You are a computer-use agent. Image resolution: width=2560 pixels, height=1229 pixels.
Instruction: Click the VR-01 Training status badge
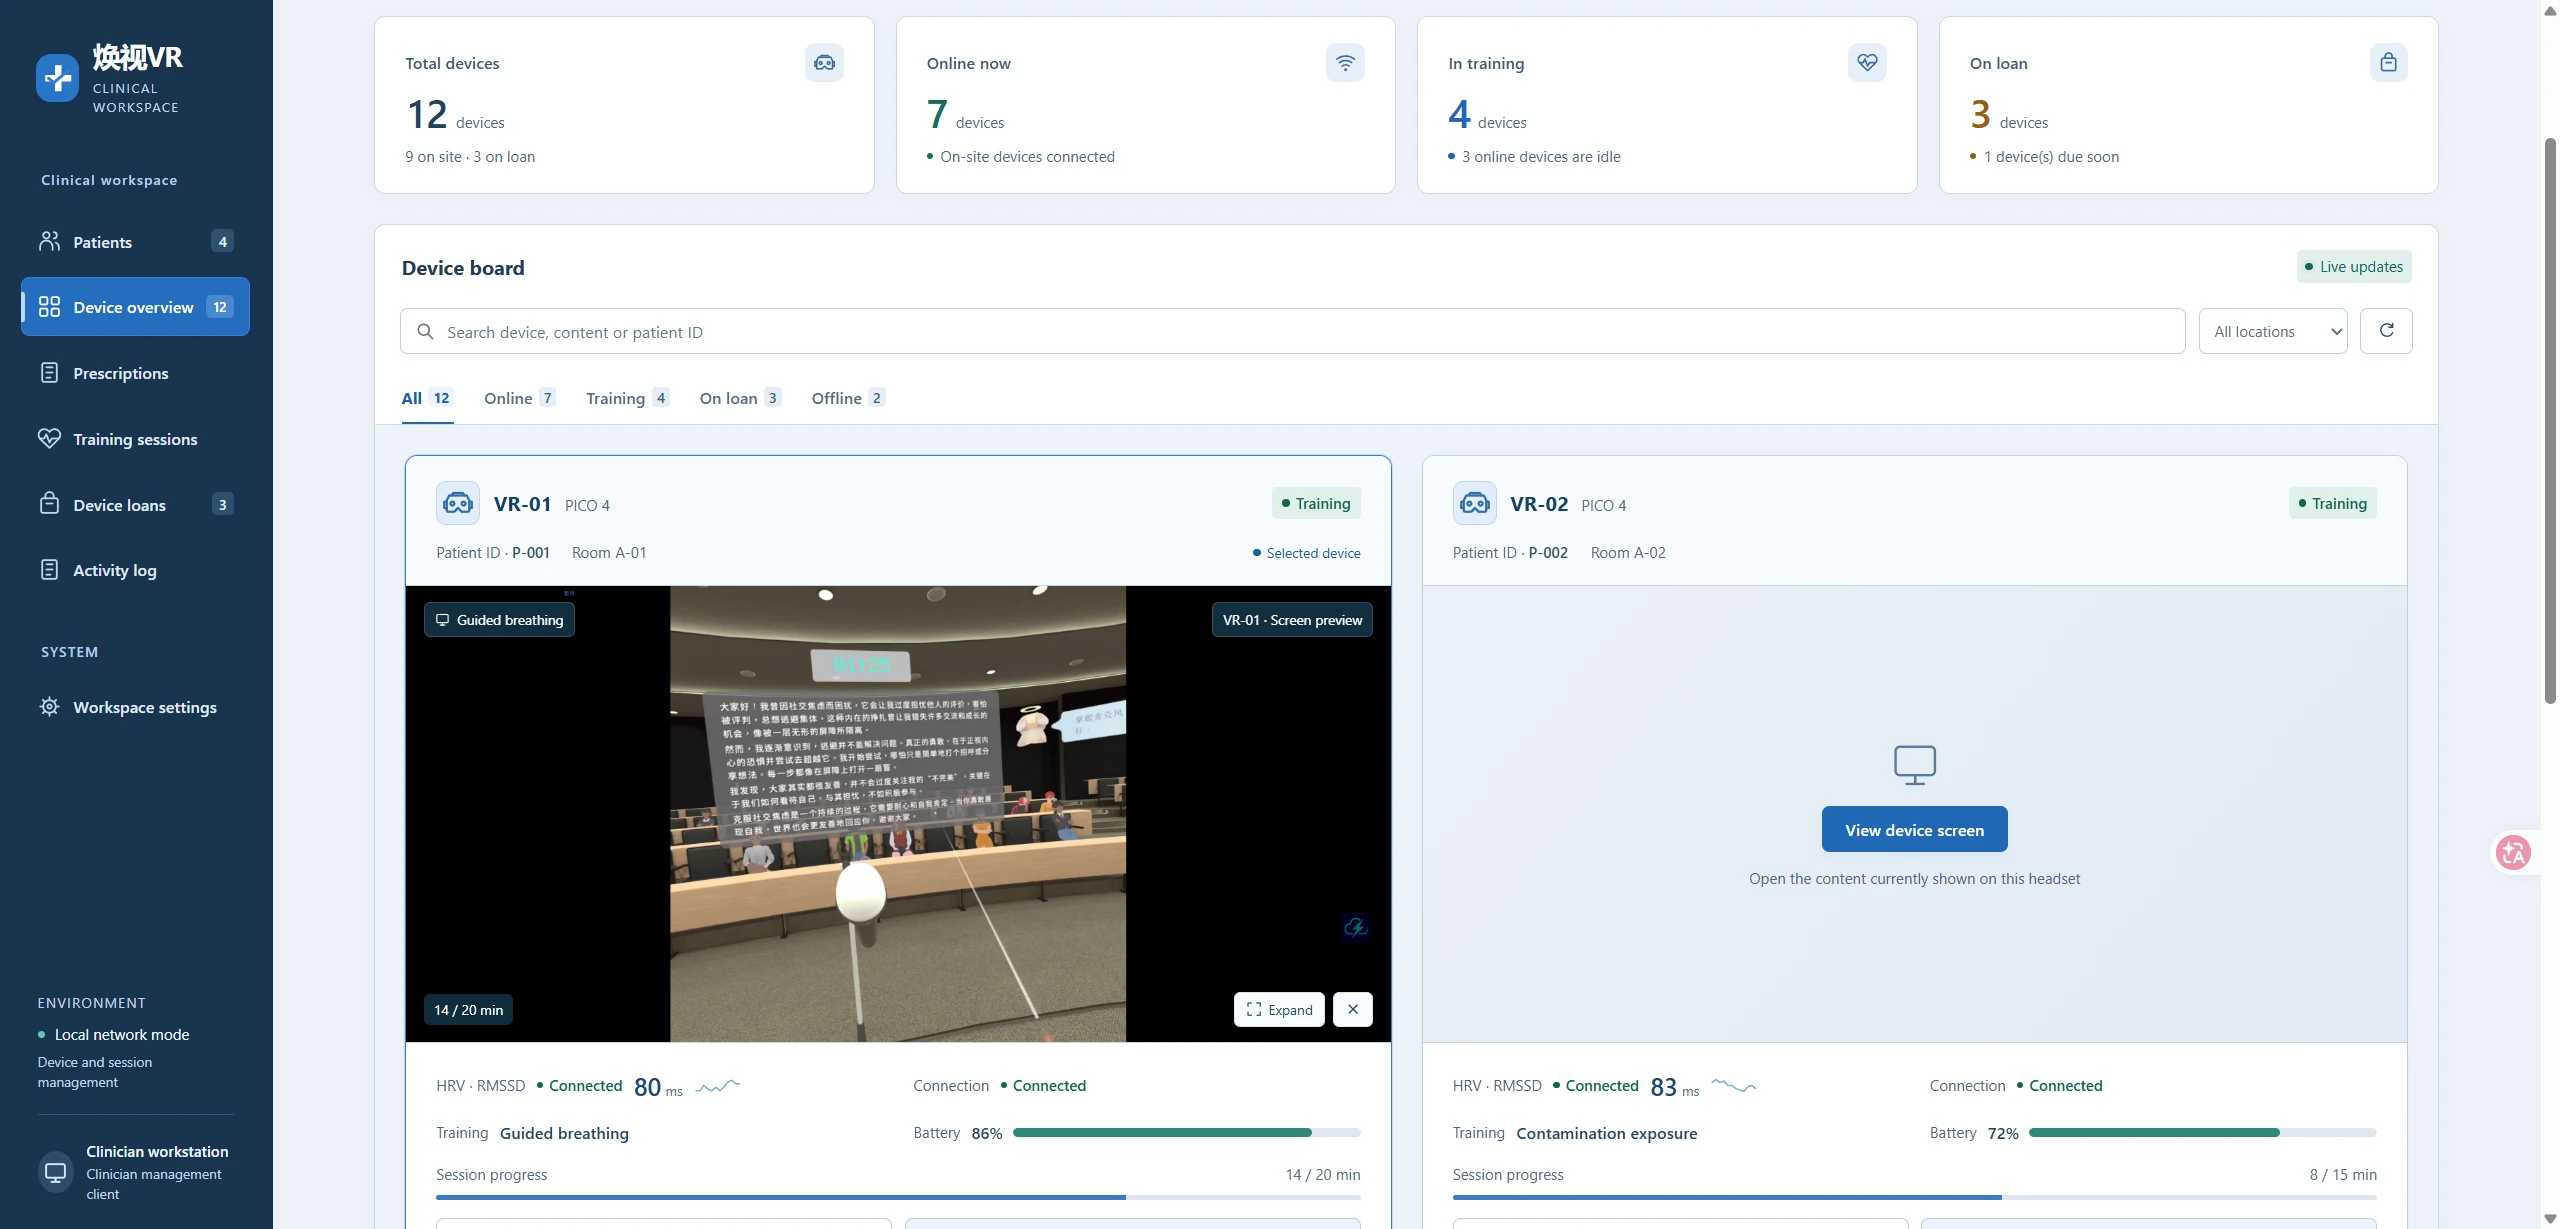[1316, 503]
